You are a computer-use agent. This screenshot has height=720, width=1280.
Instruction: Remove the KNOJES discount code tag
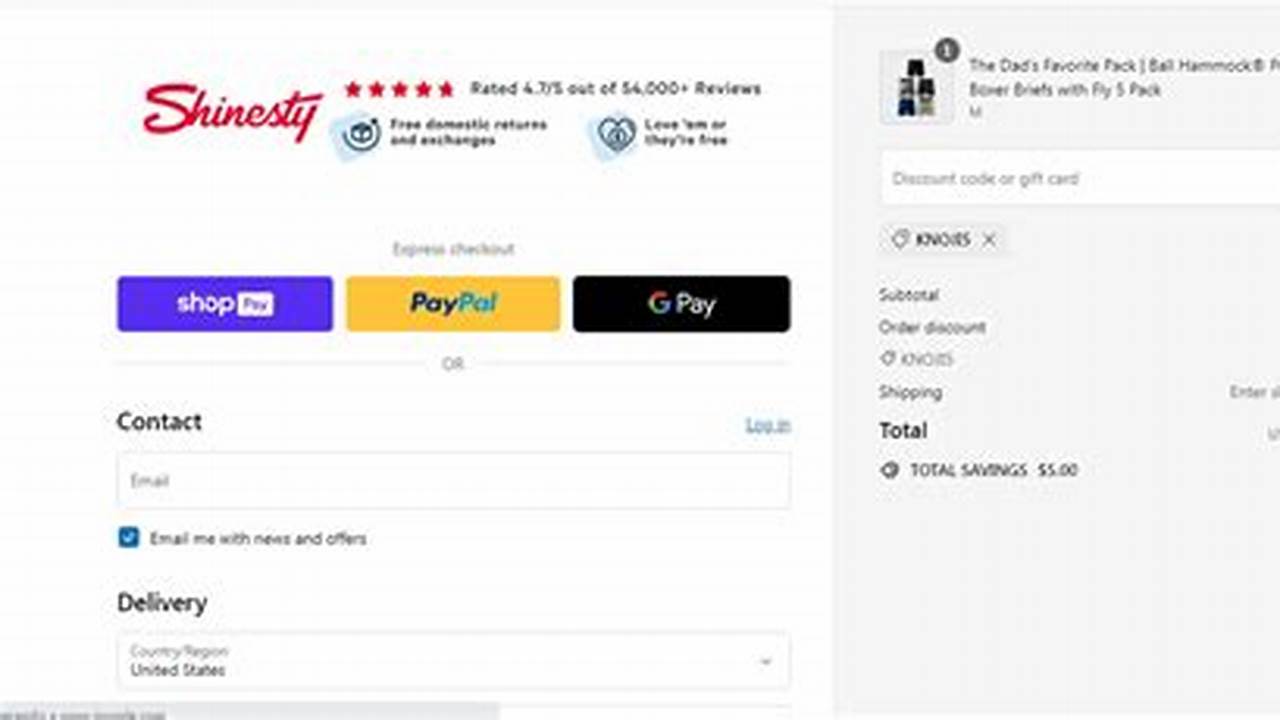(x=989, y=240)
